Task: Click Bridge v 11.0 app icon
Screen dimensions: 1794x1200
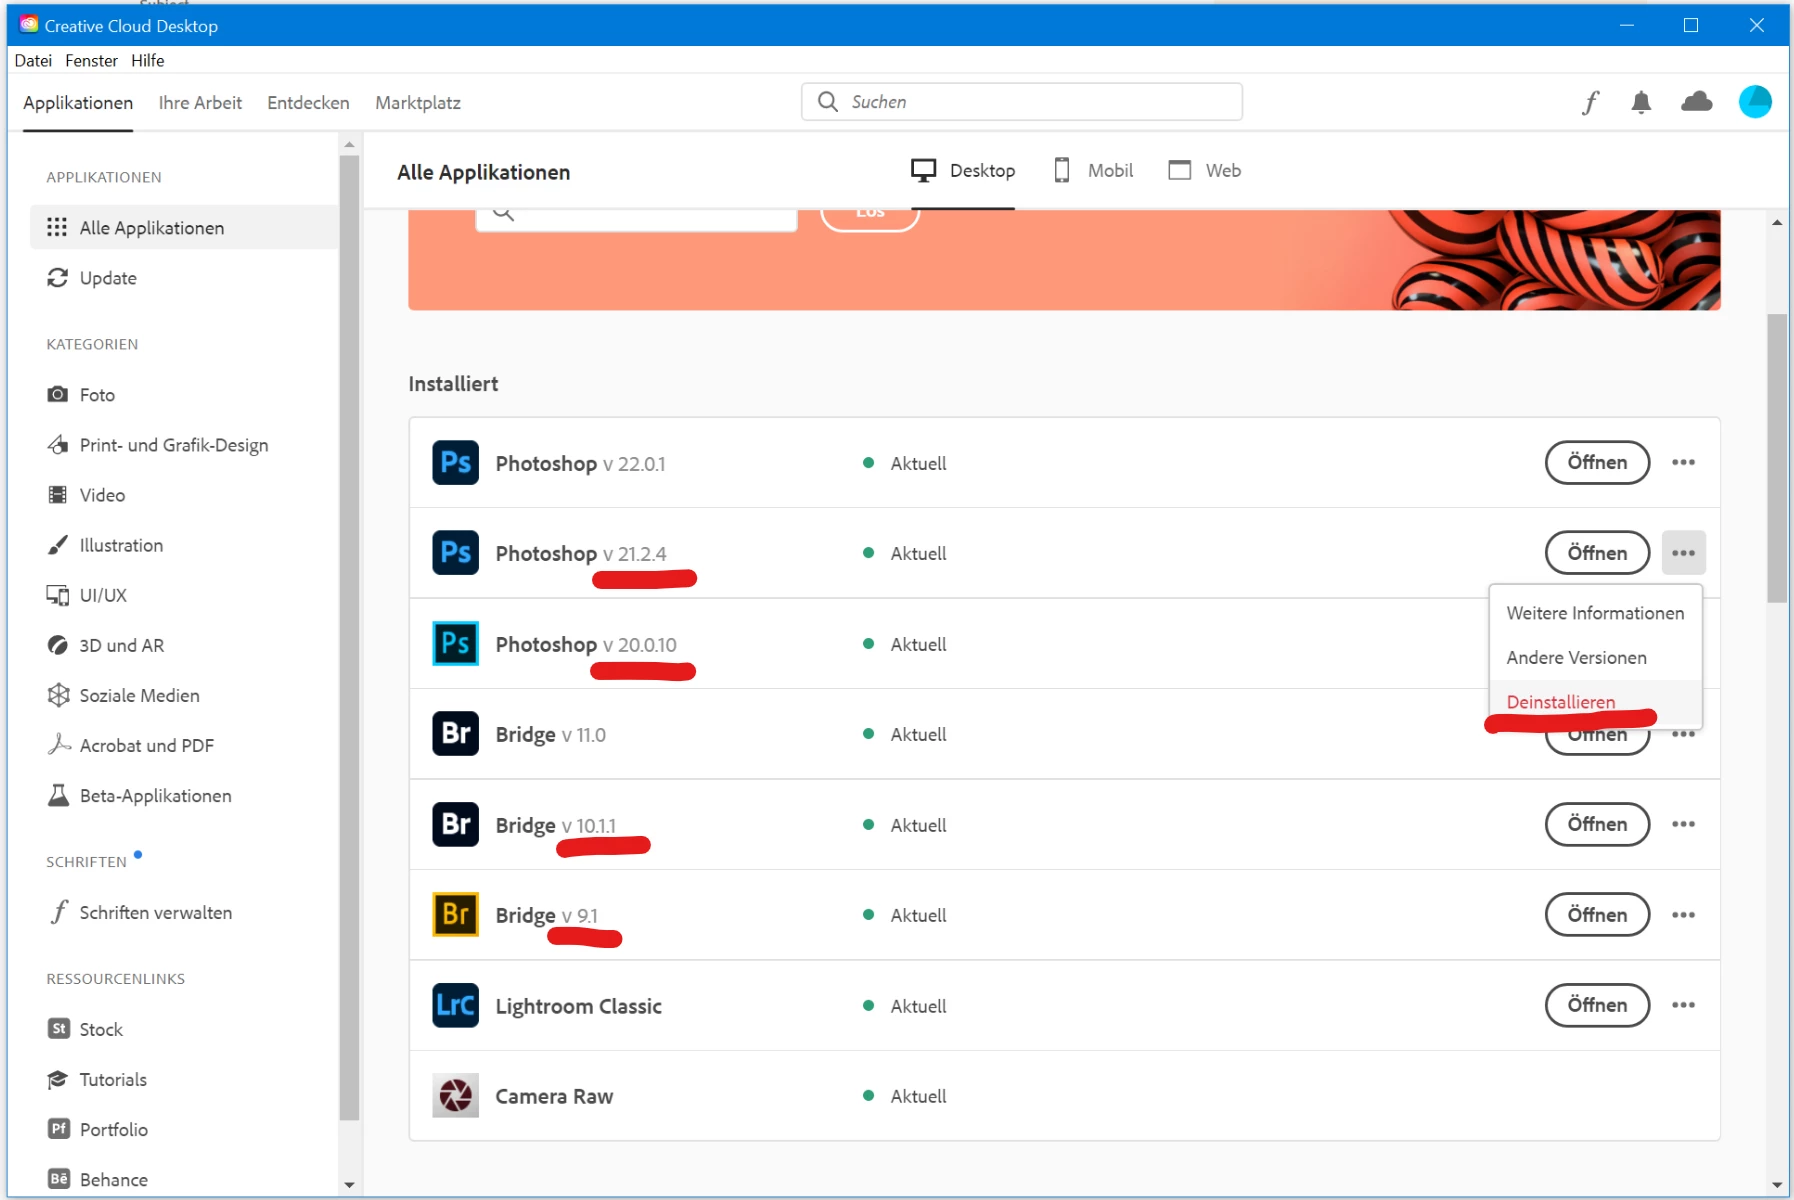Action: (x=455, y=733)
